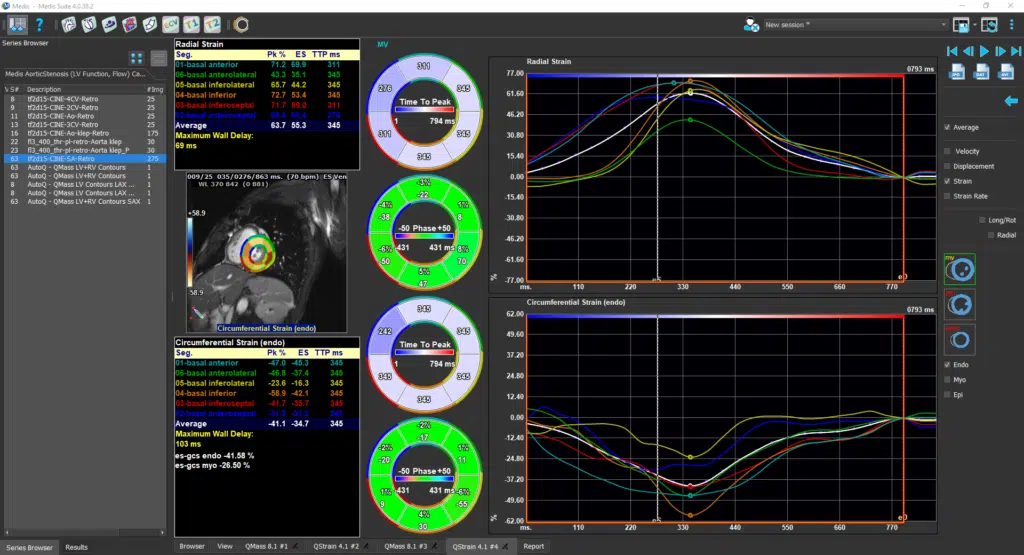
Task: Click the blue question mark help icon
Action: coord(39,24)
